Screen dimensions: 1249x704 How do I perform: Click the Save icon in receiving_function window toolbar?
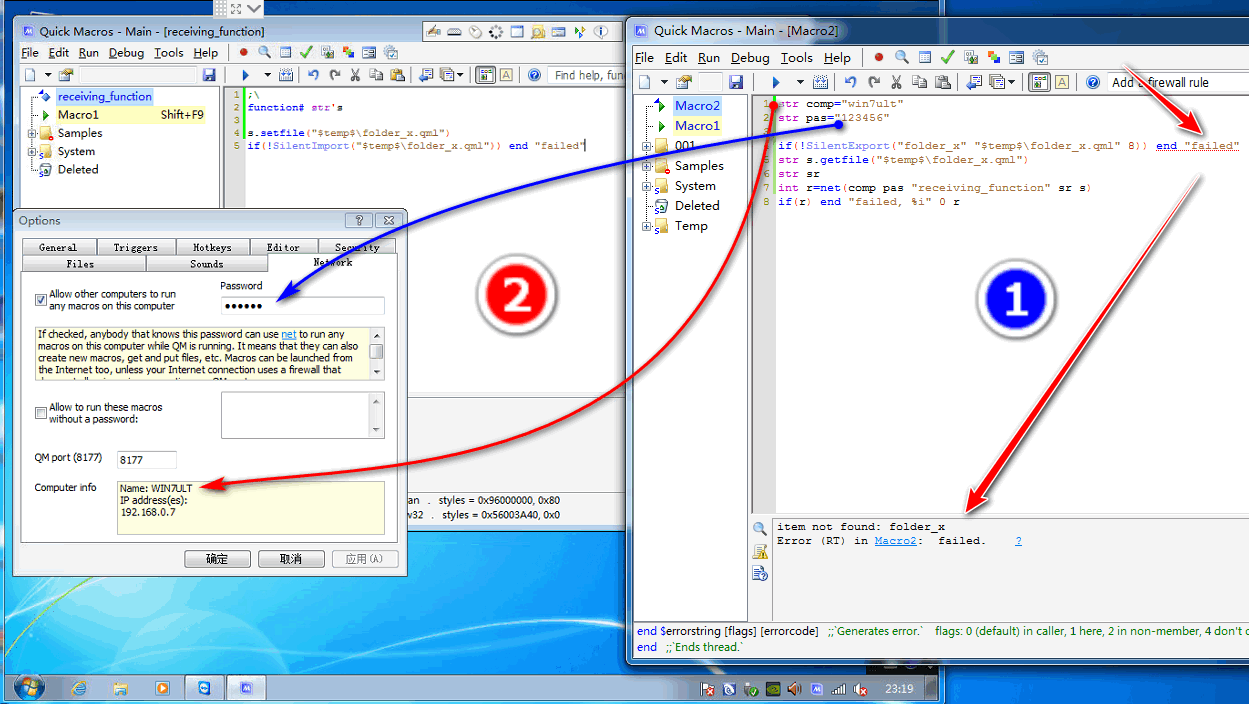[x=209, y=75]
